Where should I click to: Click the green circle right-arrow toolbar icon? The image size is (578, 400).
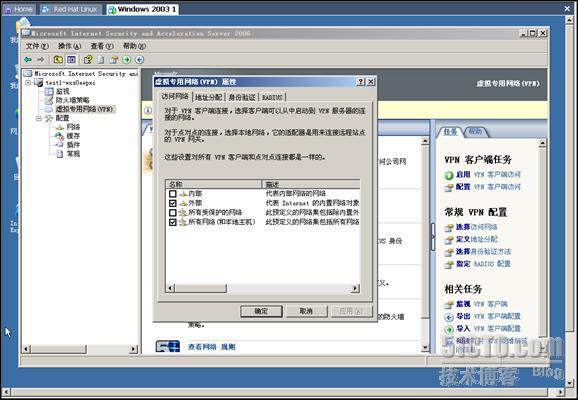click(x=126, y=59)
